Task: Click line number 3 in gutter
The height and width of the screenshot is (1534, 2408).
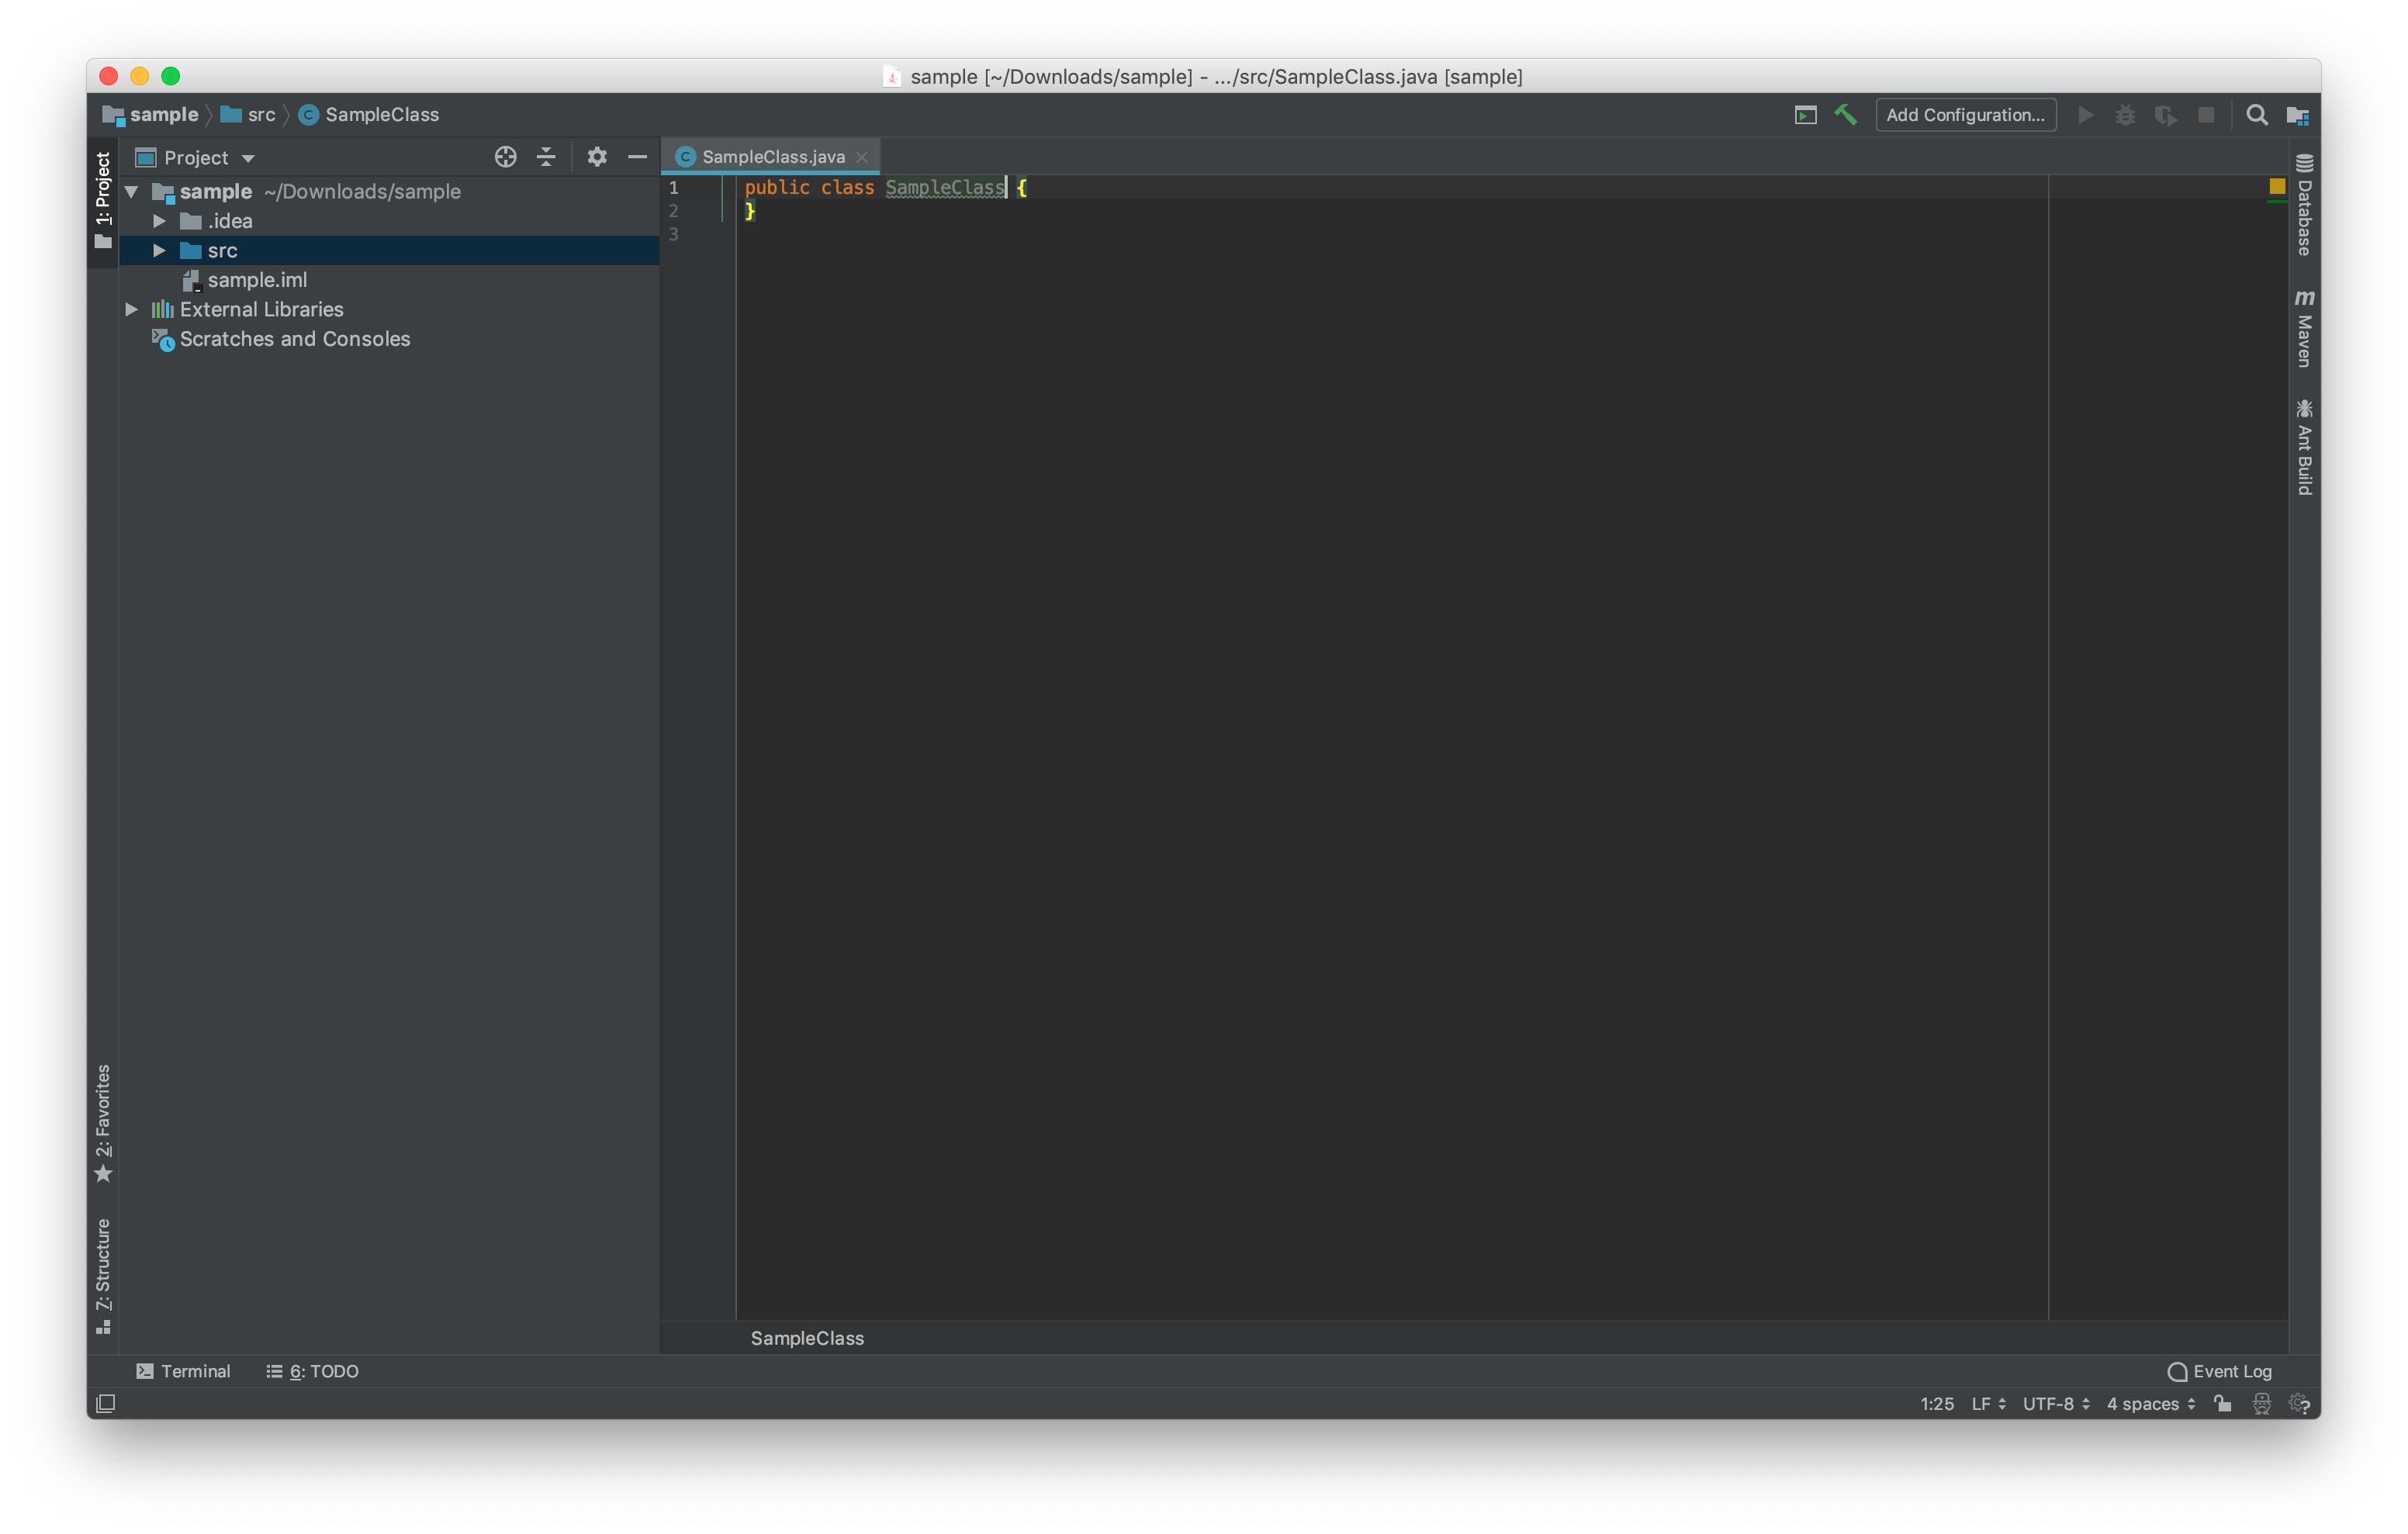Action: 673,234
